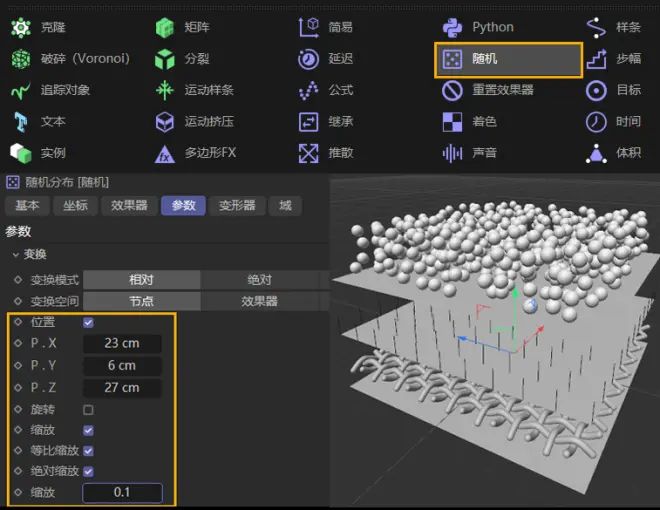Click the 重置效果器 reset effector icon
The image size is (660, 510).
coord(452,90)
